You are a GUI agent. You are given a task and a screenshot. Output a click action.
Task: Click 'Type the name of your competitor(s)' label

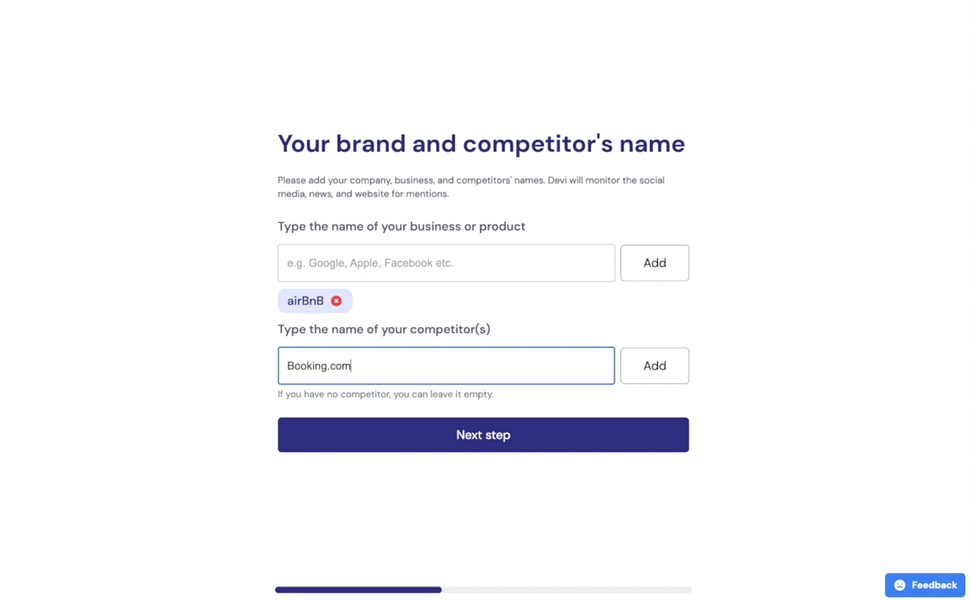[384, 329]
